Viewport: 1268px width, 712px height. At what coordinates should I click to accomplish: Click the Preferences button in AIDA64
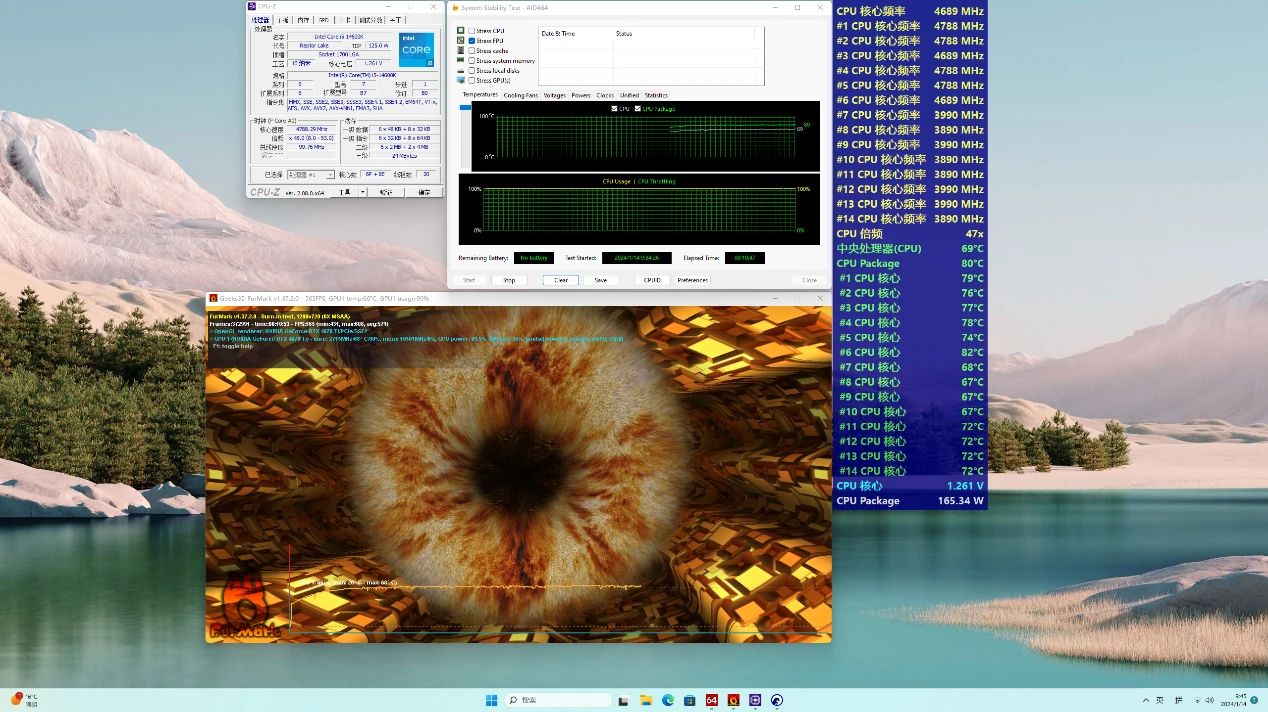pos(693,280)
